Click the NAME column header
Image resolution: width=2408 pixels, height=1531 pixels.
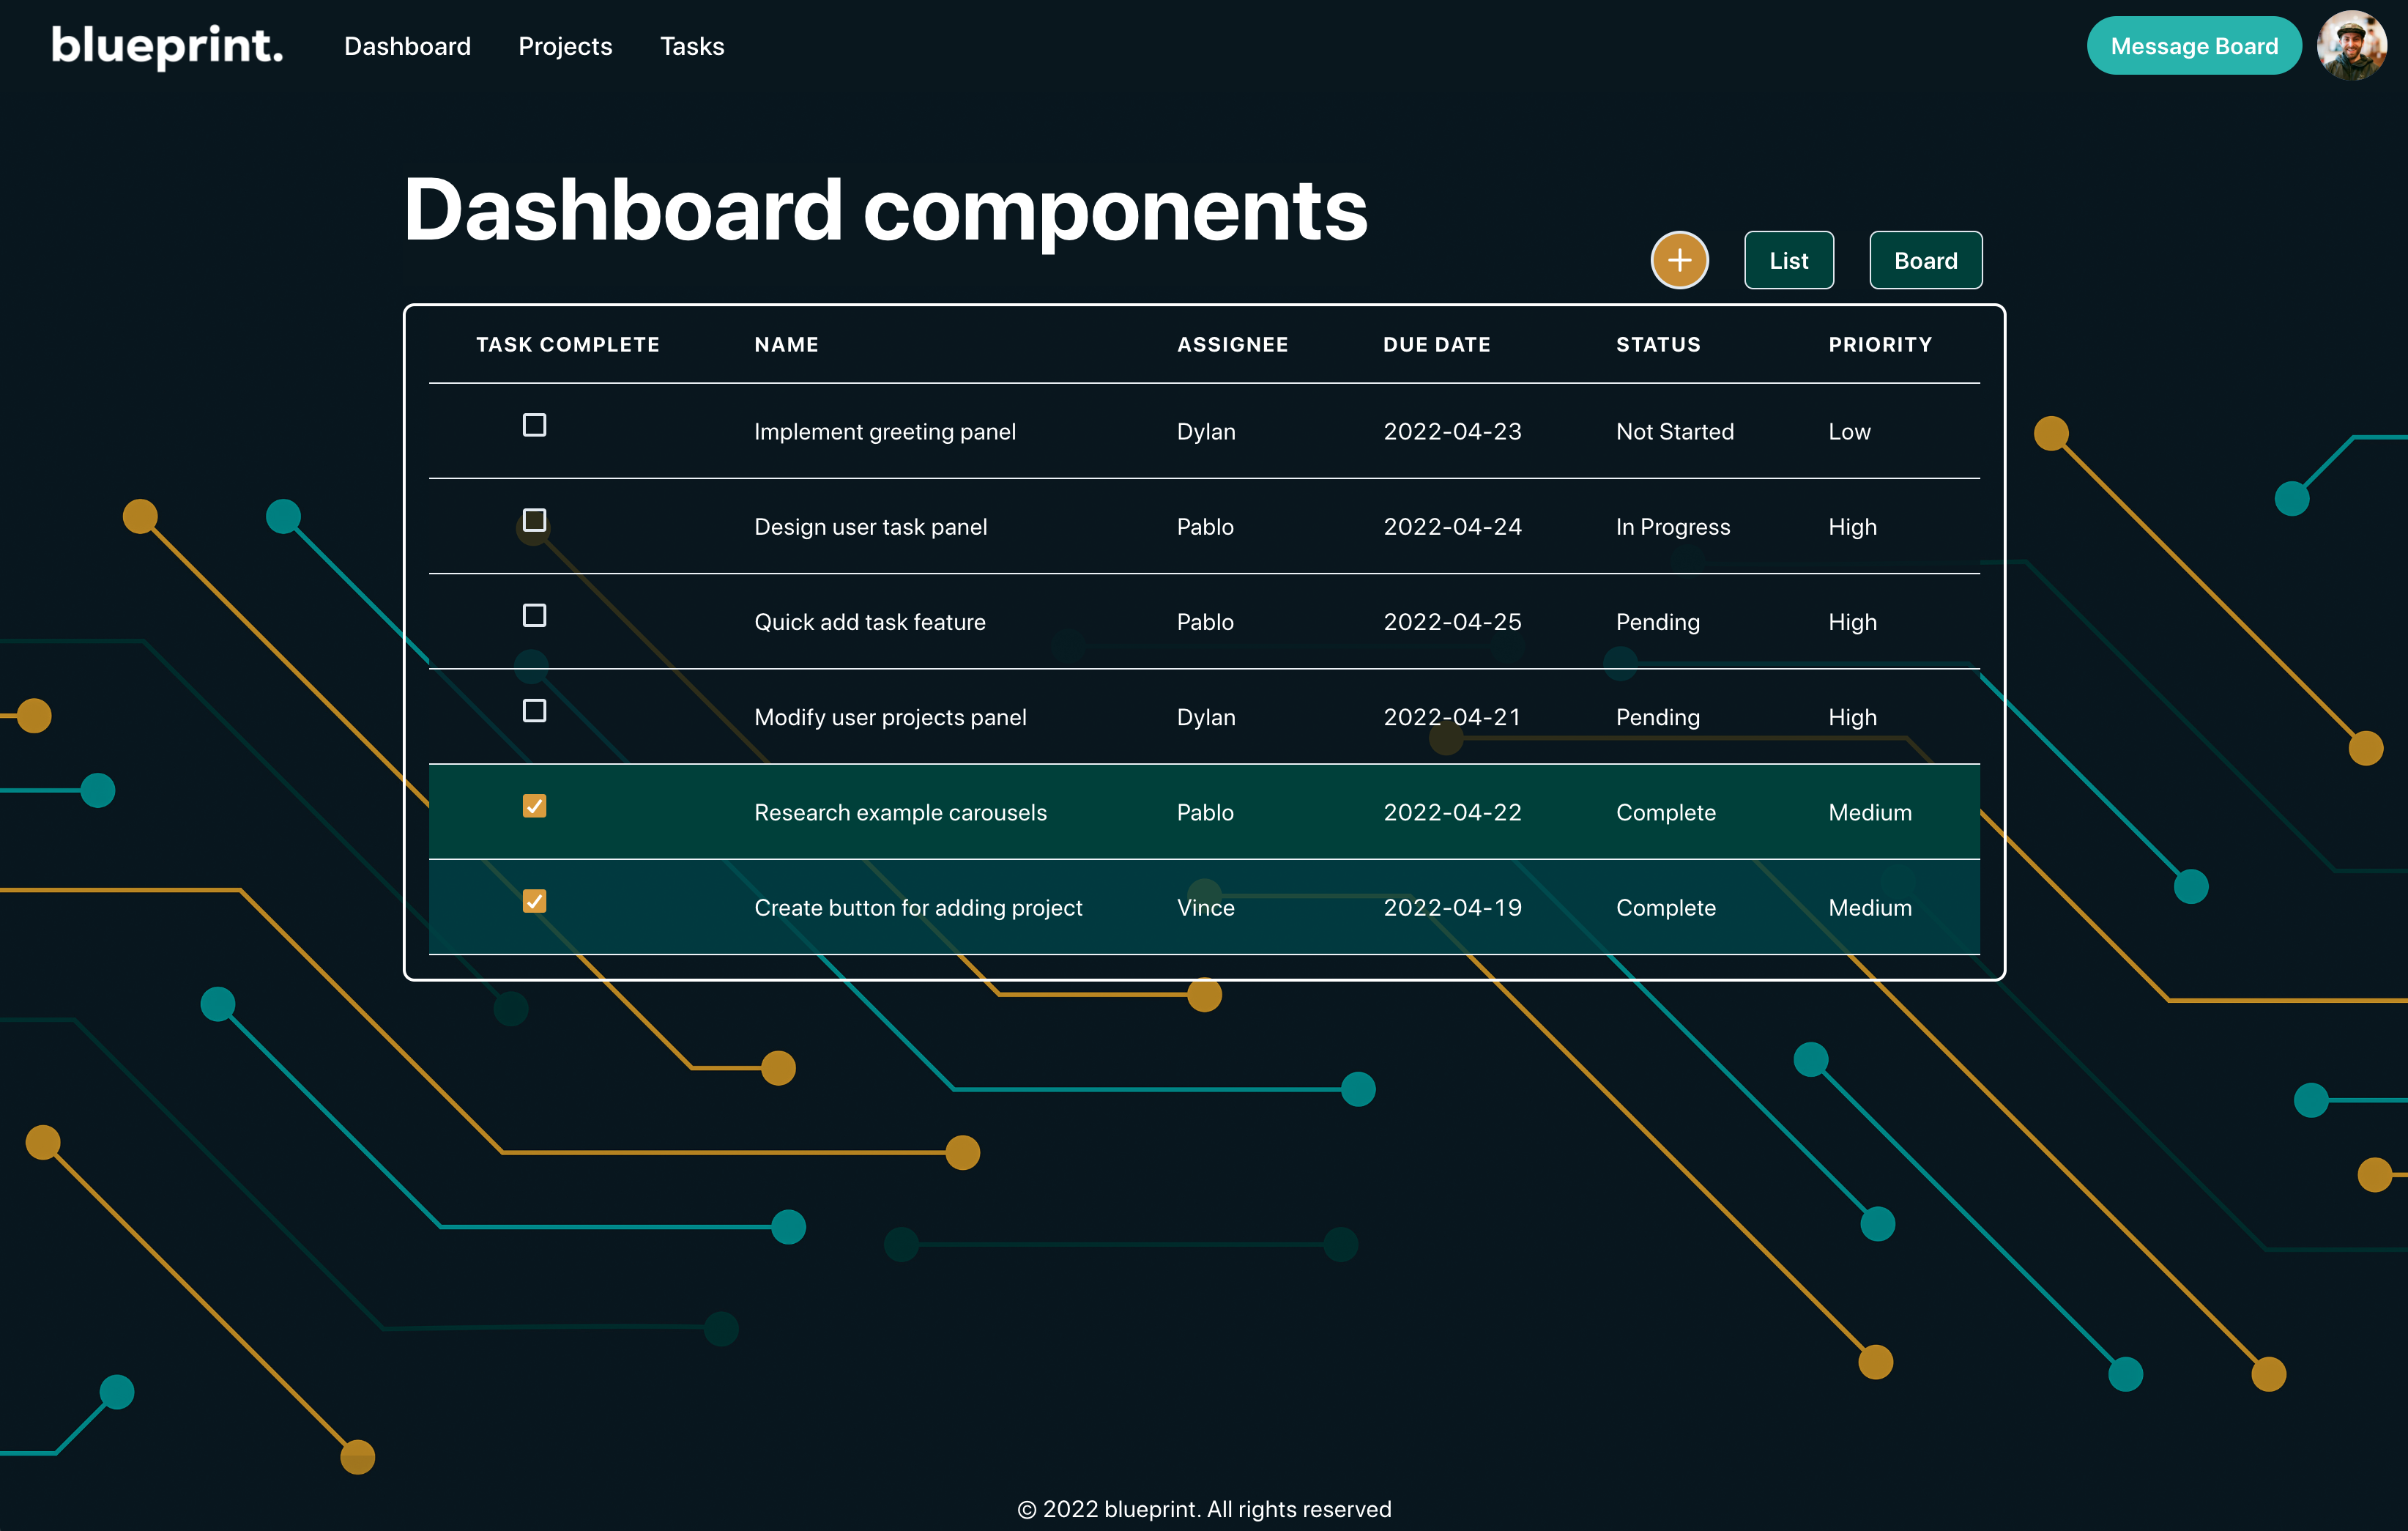pyautogui.click(x=786, y=345)
